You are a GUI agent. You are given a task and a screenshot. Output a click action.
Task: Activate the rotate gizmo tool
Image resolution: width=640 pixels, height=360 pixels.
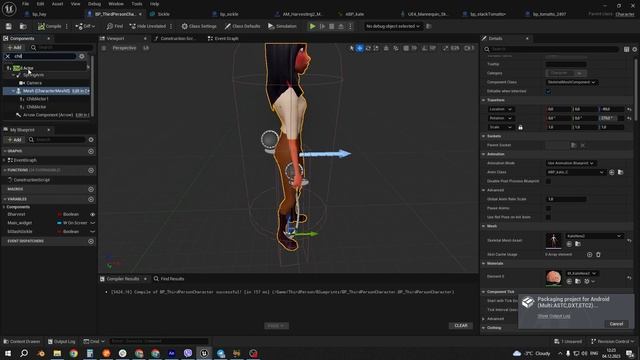click(x=368, y=48)
